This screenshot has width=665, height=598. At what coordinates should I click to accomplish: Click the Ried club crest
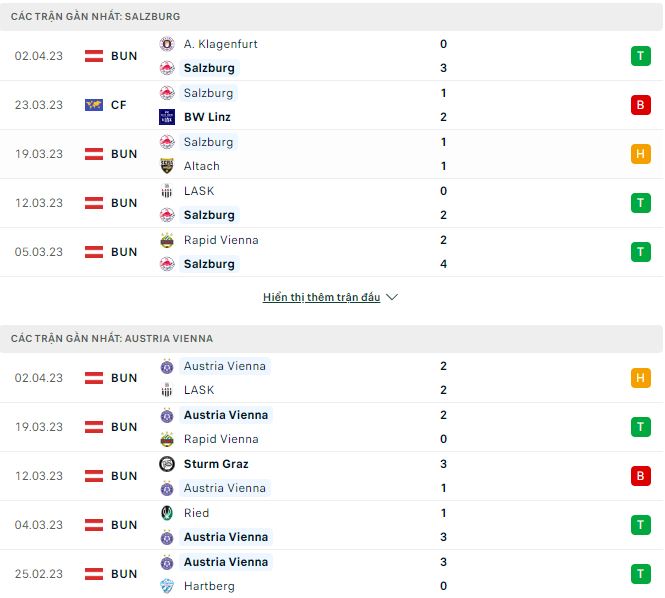(167, 513)
